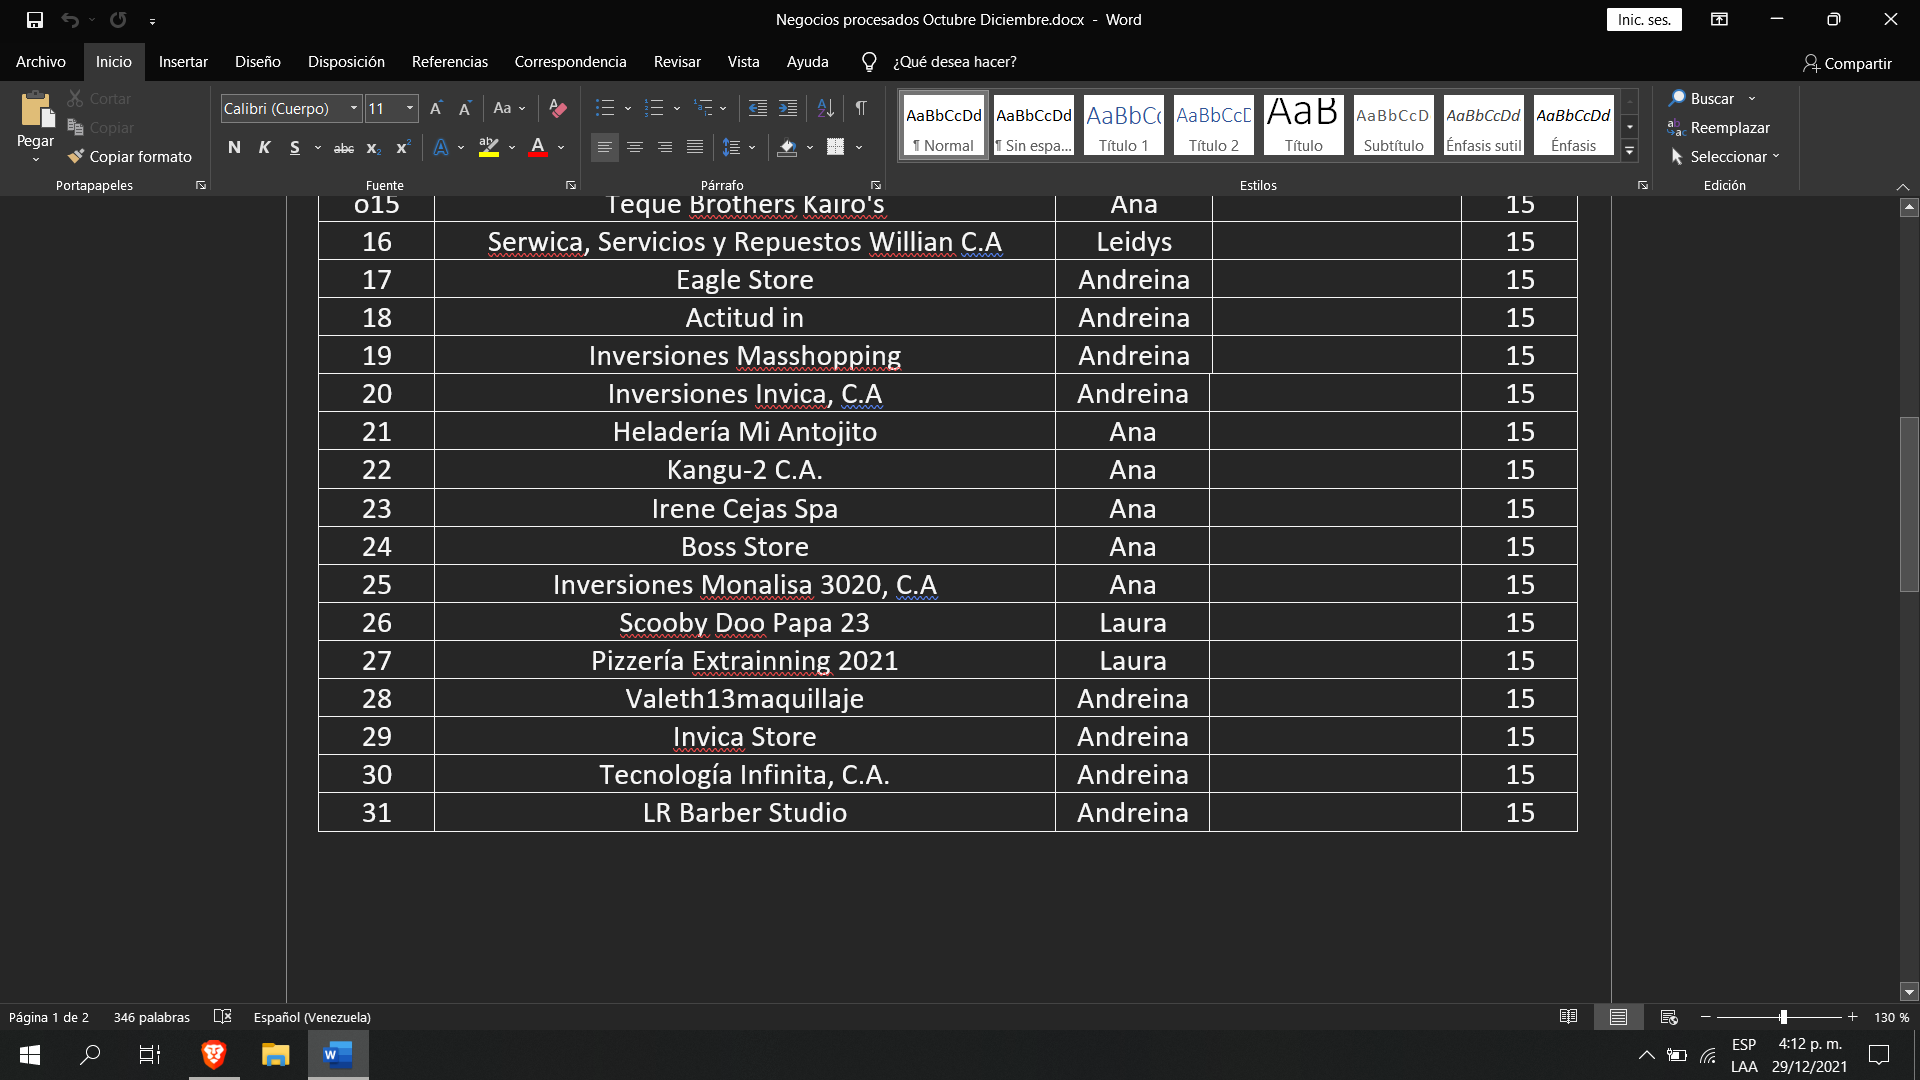Adjust the zoom slider handle
Image resolution: width=1920 pixels, height=1080 pixels.
(x=1783, y=1017)
